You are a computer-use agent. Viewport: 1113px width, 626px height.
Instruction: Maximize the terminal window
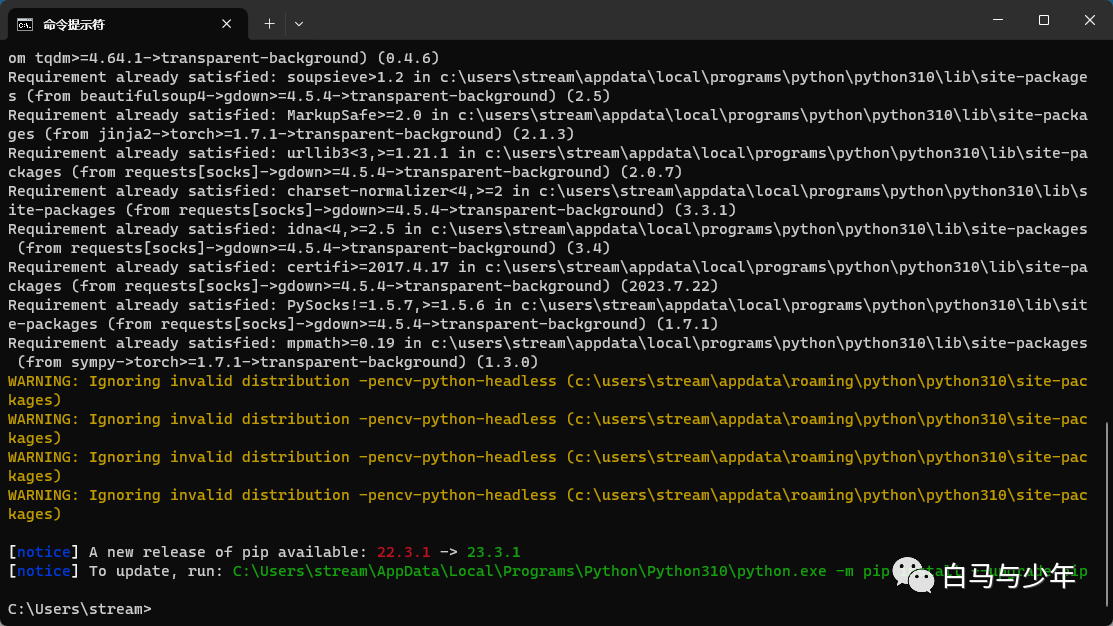[x=1043, y=20]
